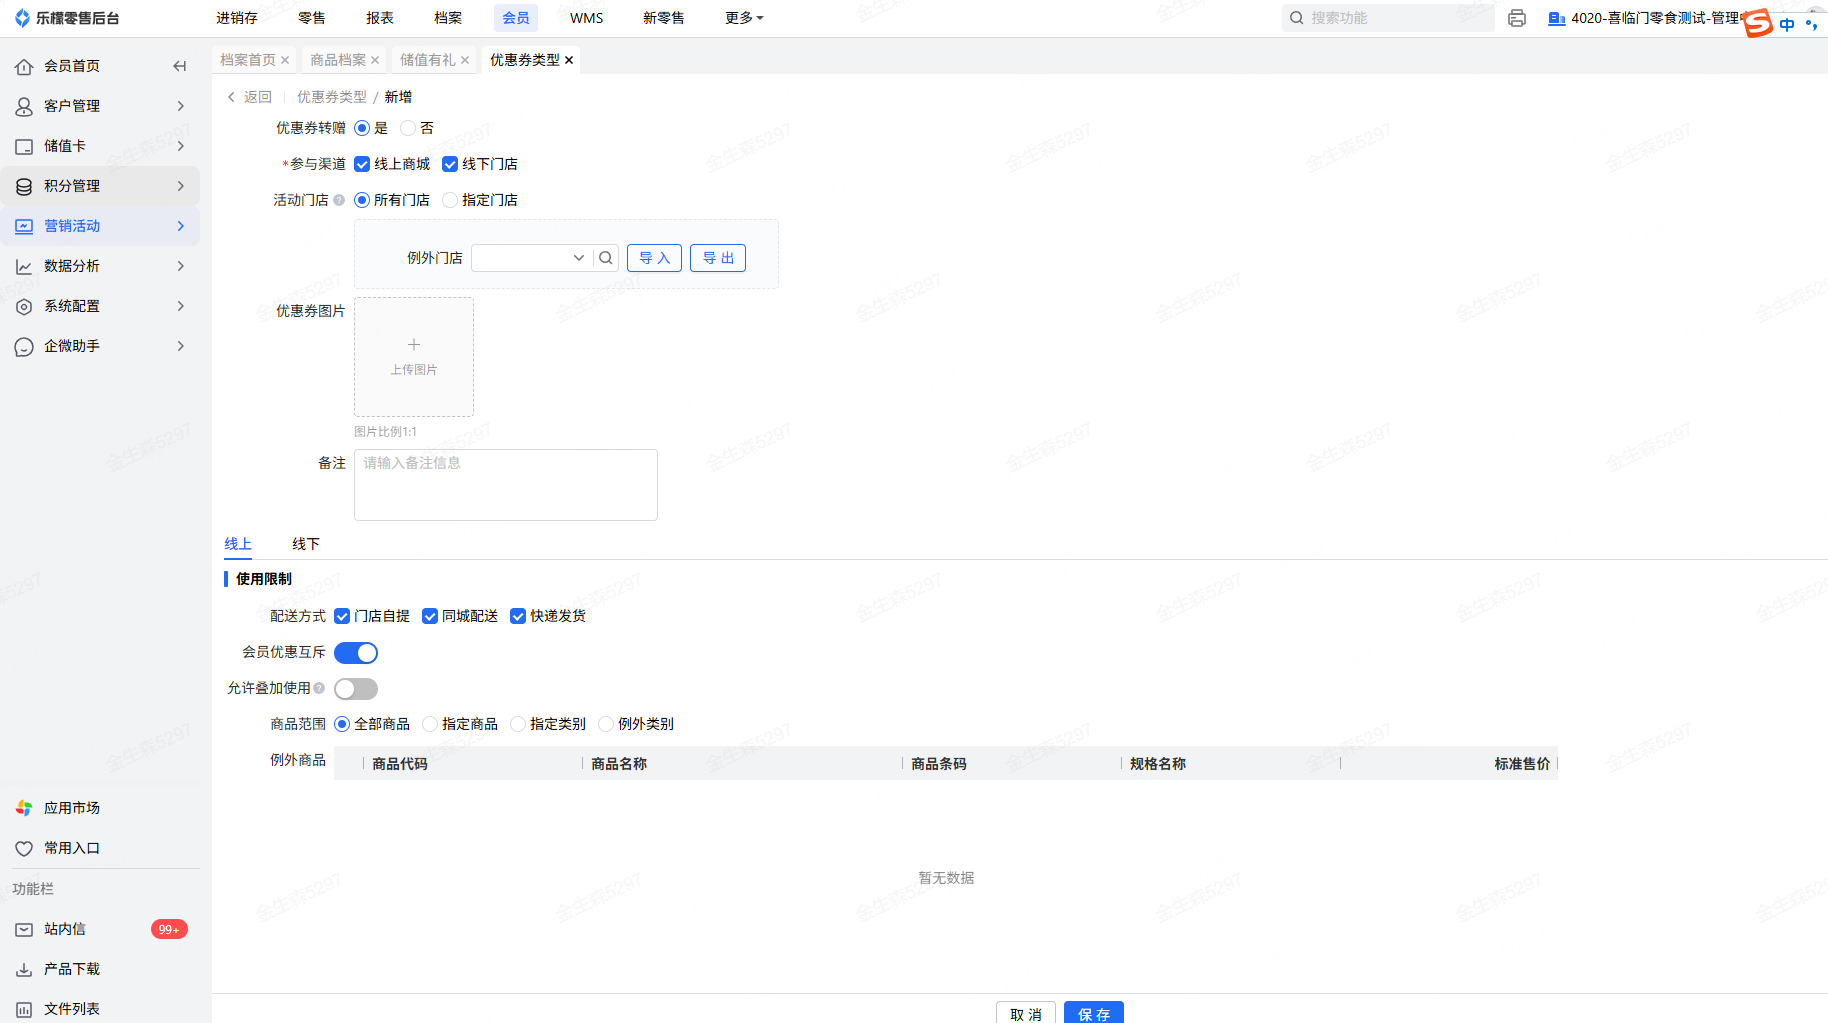Select the 指定门店 radio option
The height and width of the screenshot is (1023, 1828).
tap(450, 200)
